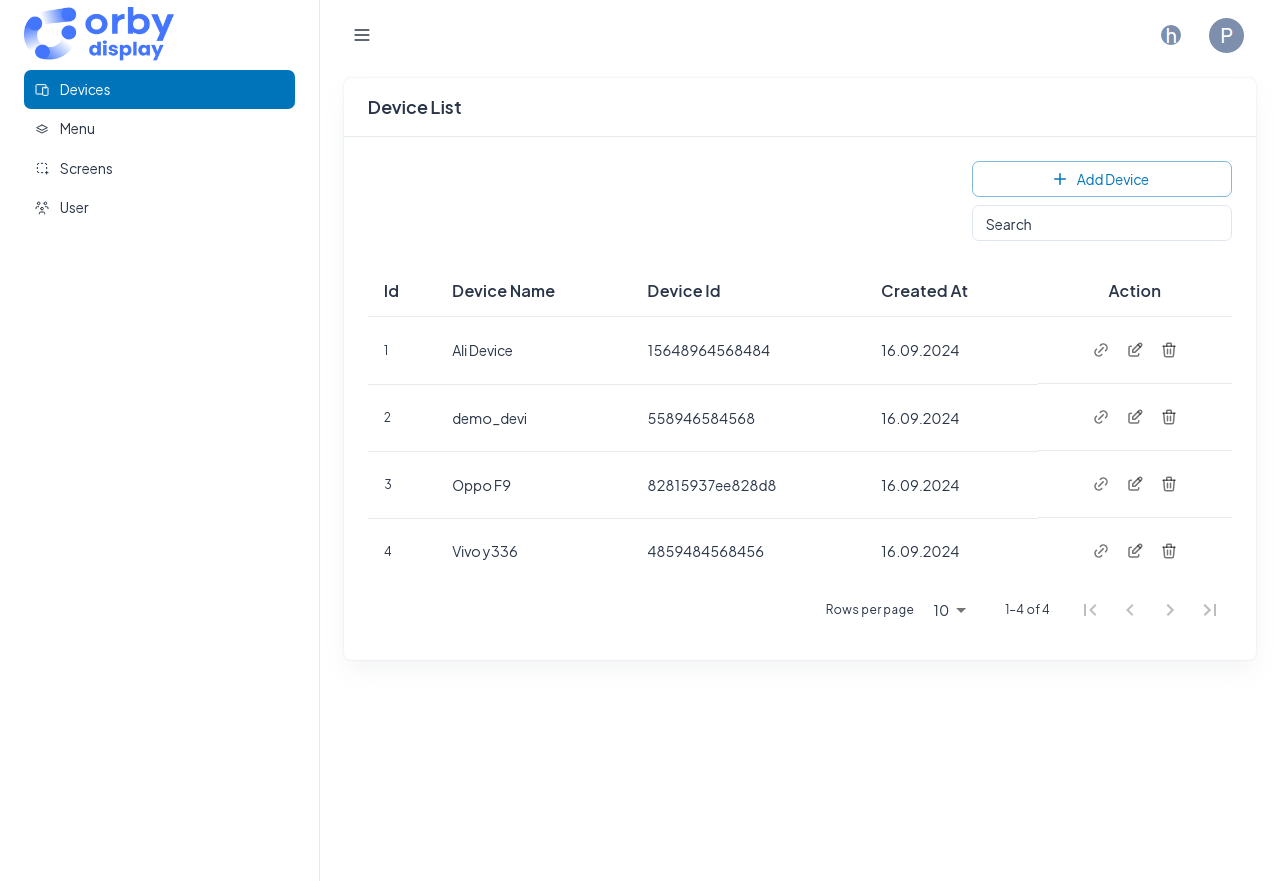Open the user profile avatar menu

pos(1226,35)
